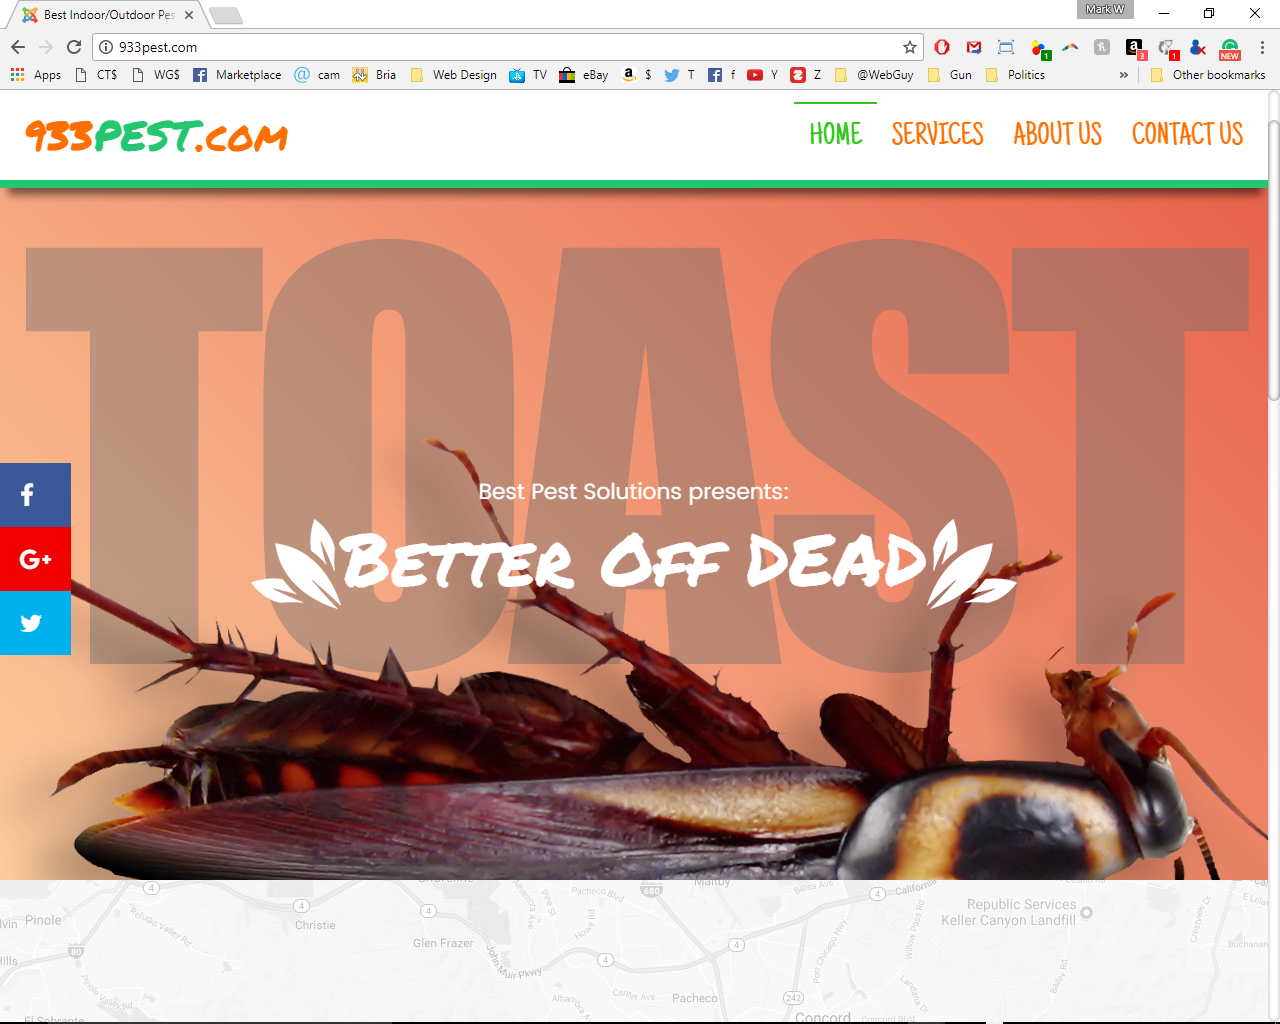The height and width of the screenshot is (1024, 1280).
Task: Open the rainbow boomerang extension icon
Action: click(x=1070, y=47)
